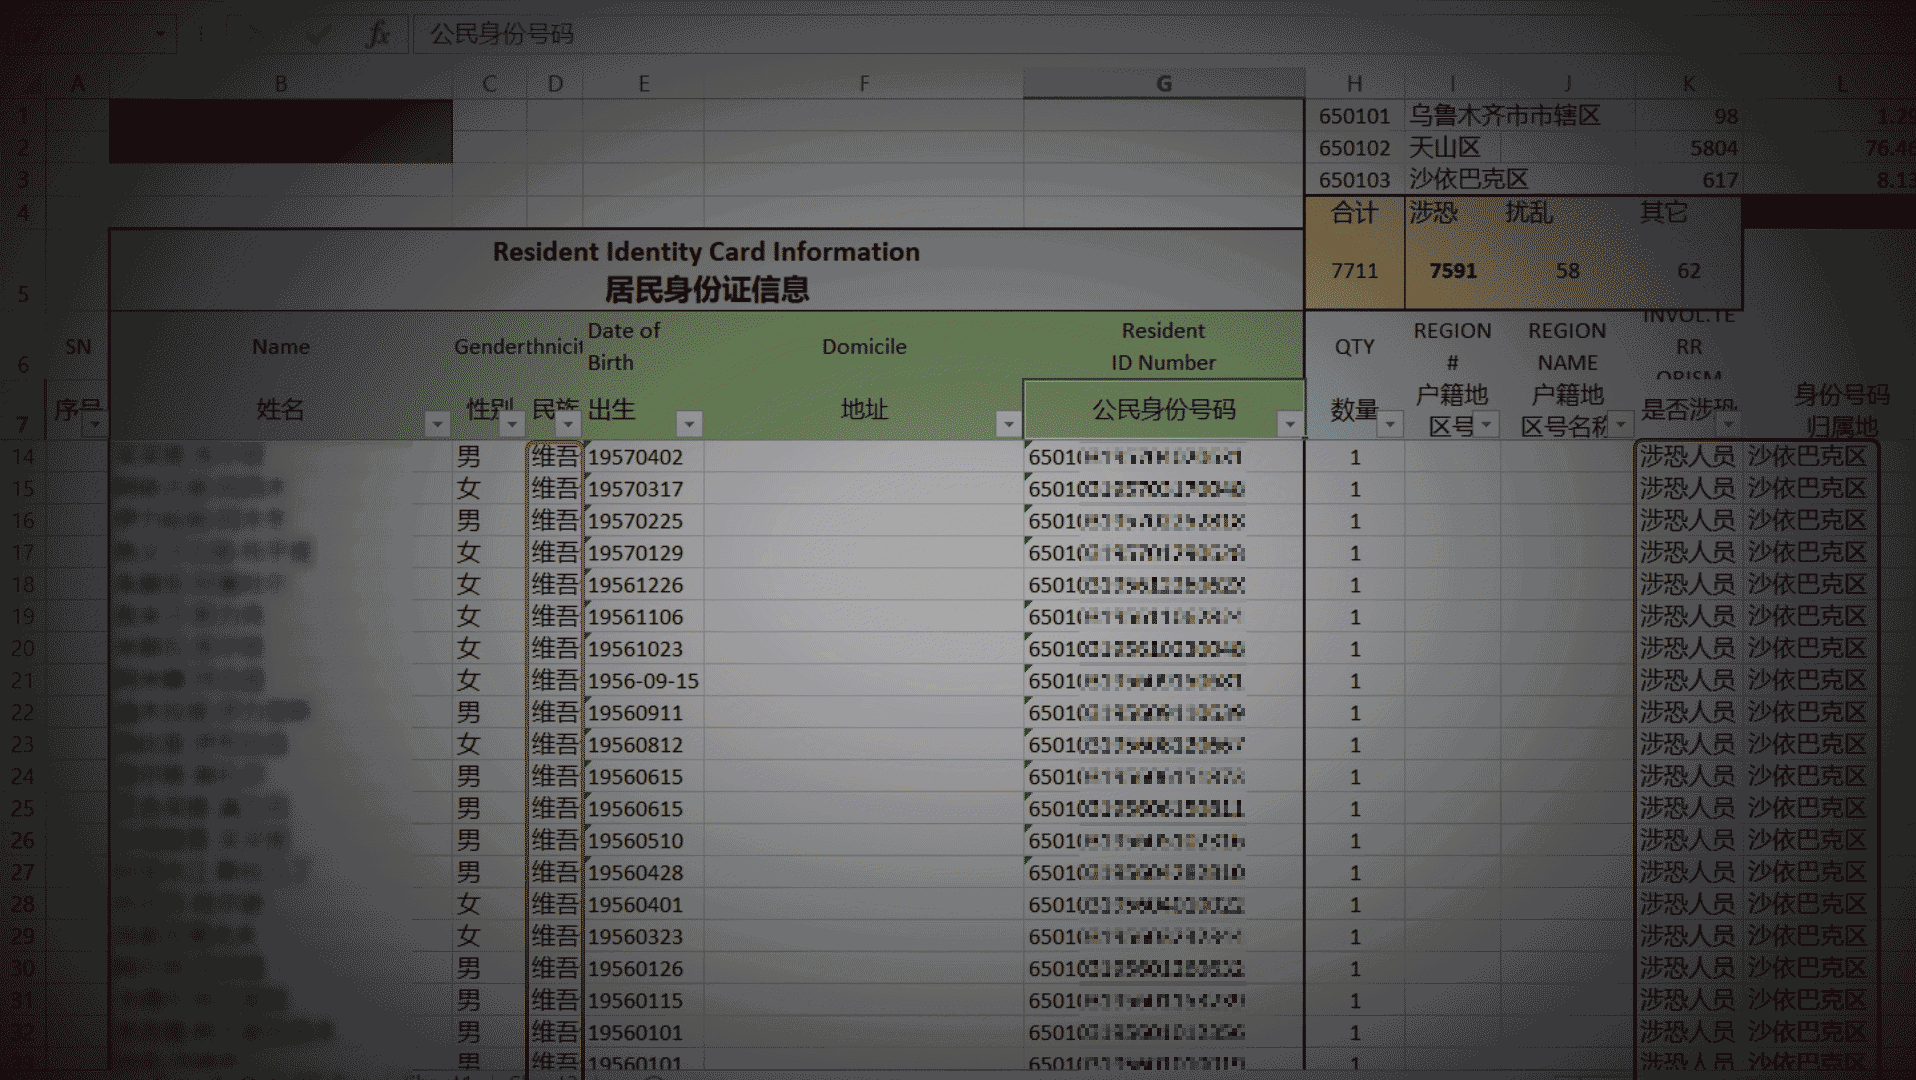
Task: Open the filter button on 公民身份号码 column
Action: (x=1290, y=425)
